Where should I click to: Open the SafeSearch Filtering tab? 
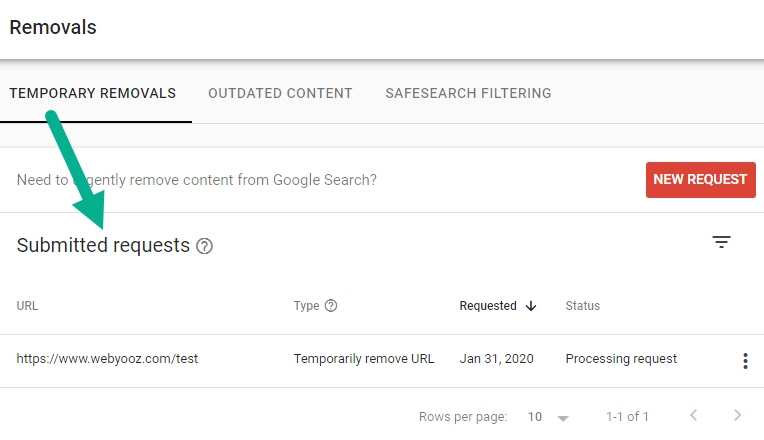coord(468,93)
